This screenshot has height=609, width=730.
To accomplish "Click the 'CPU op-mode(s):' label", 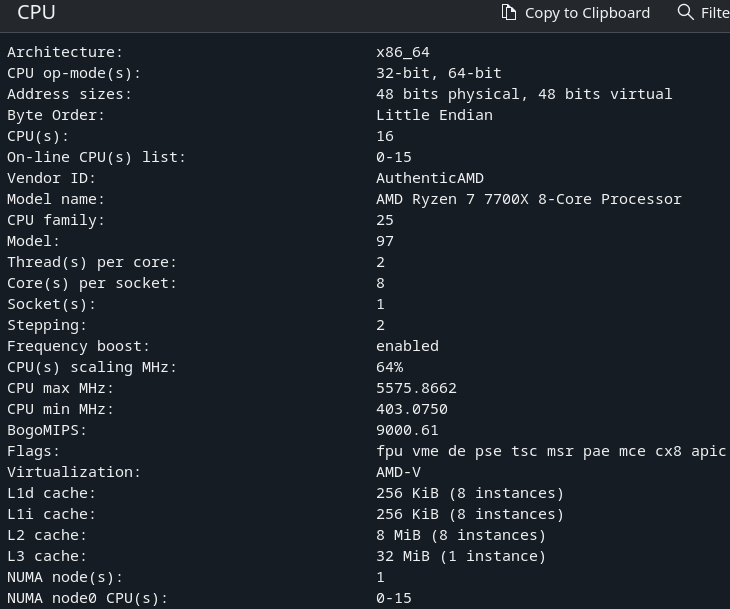I will point(74,73).
